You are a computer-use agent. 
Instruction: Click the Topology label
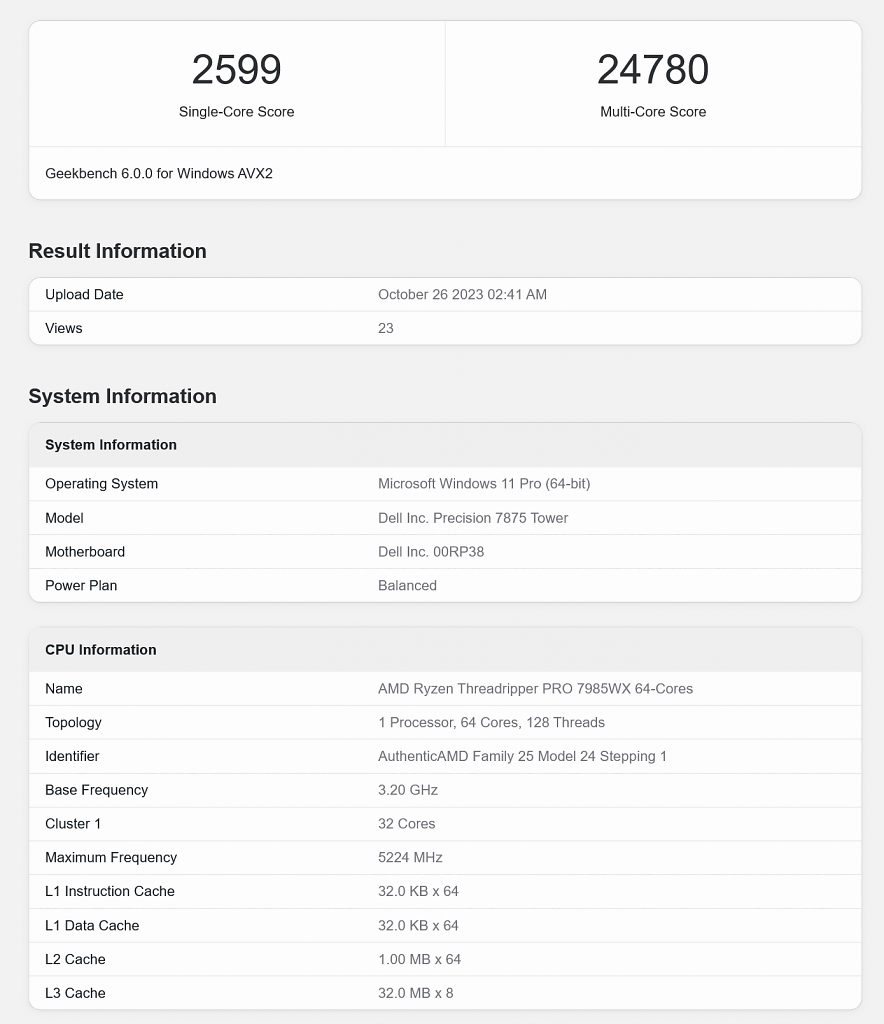point(73,723)
